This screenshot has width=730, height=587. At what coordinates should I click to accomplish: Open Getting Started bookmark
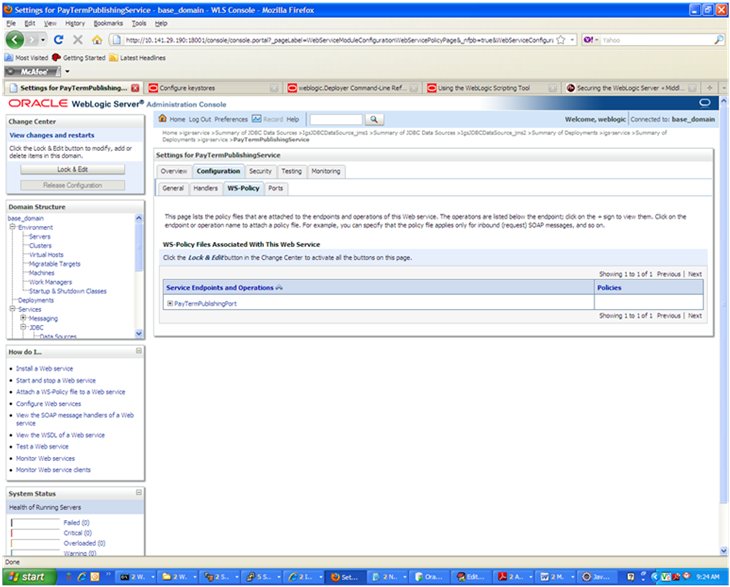[79, 58]
